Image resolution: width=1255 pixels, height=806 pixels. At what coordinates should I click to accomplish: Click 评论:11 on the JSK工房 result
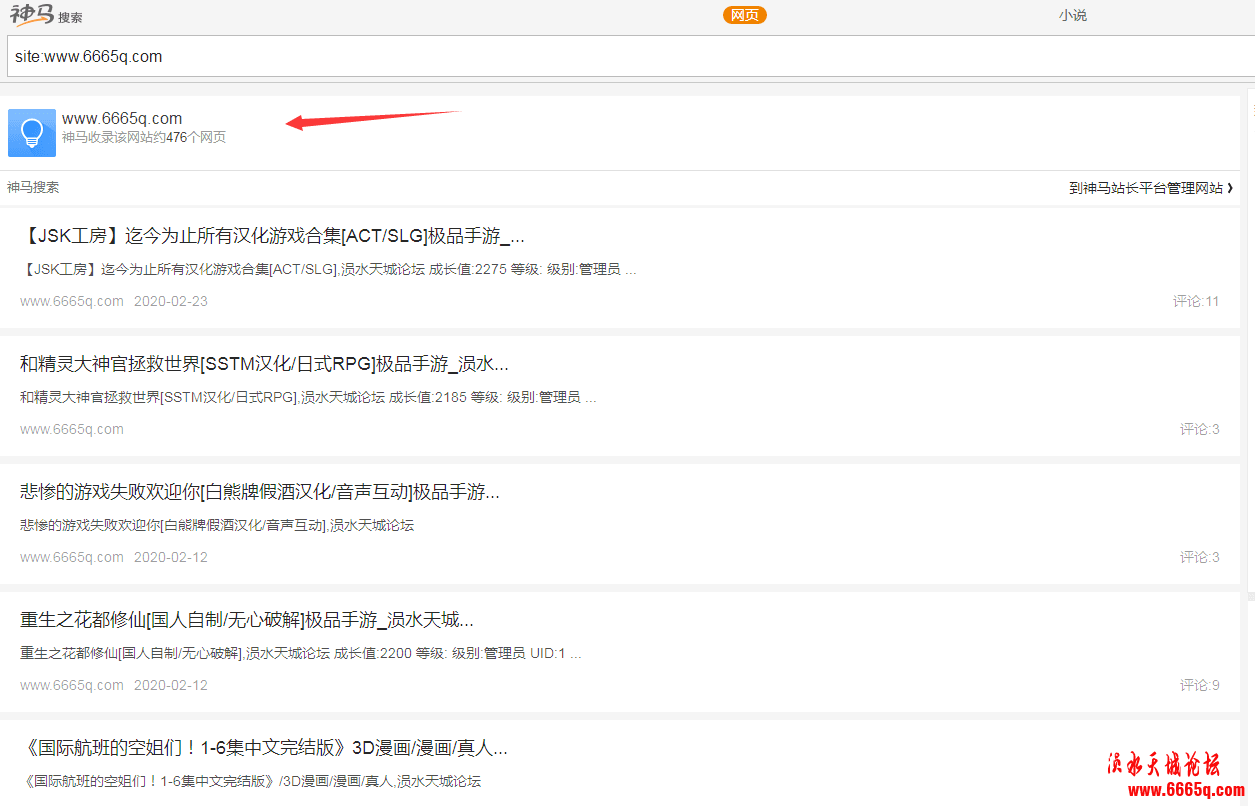click(1196, 301)
